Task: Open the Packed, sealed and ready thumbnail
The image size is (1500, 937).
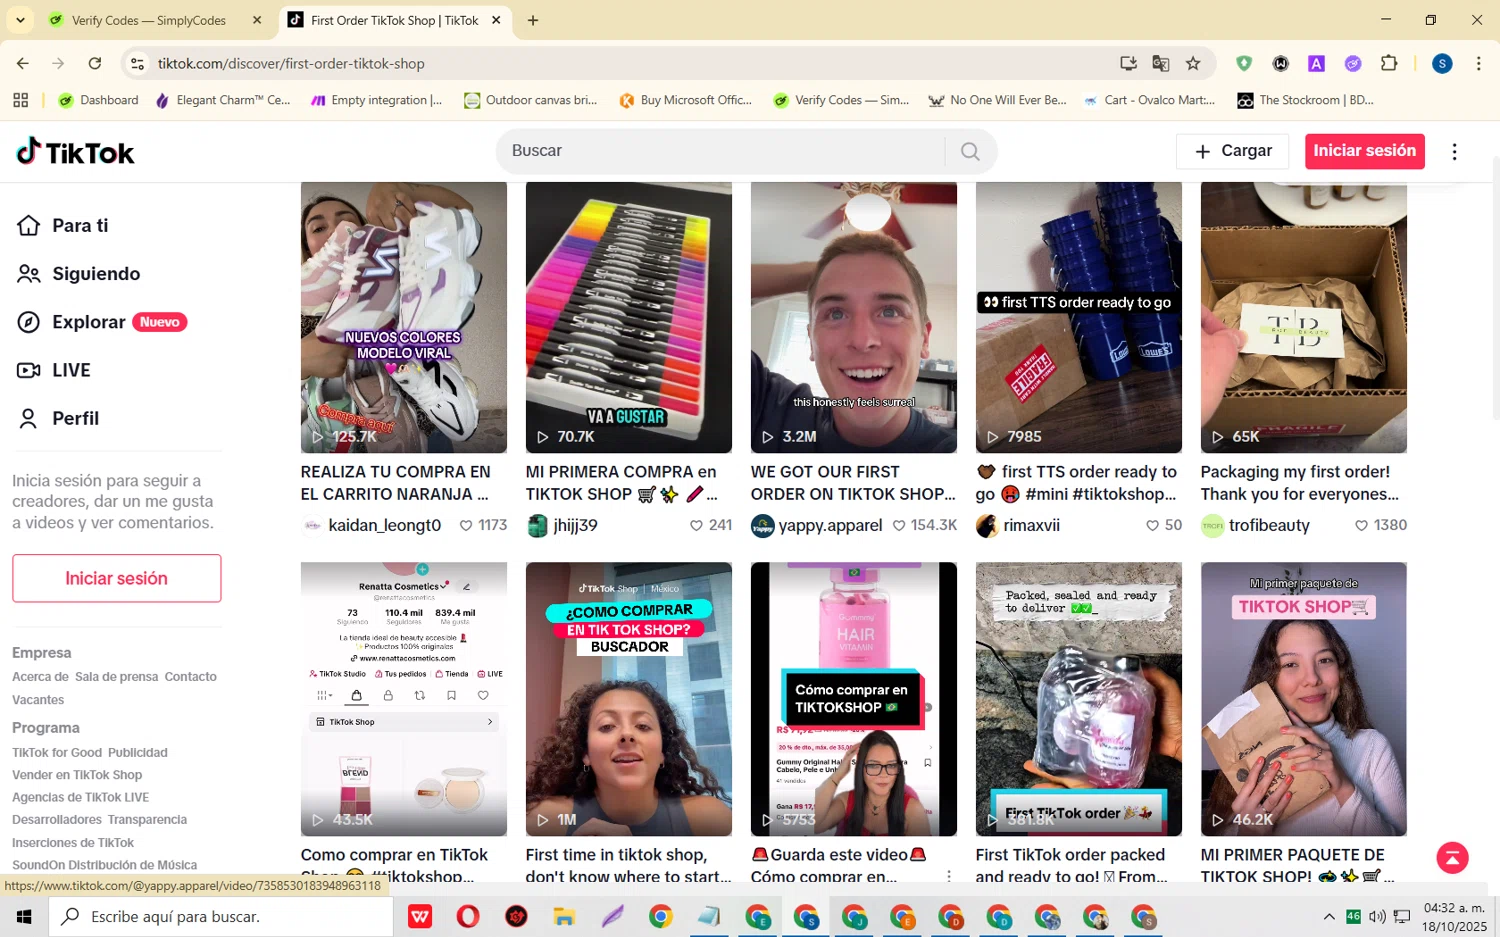Action: pos(1079,699)
